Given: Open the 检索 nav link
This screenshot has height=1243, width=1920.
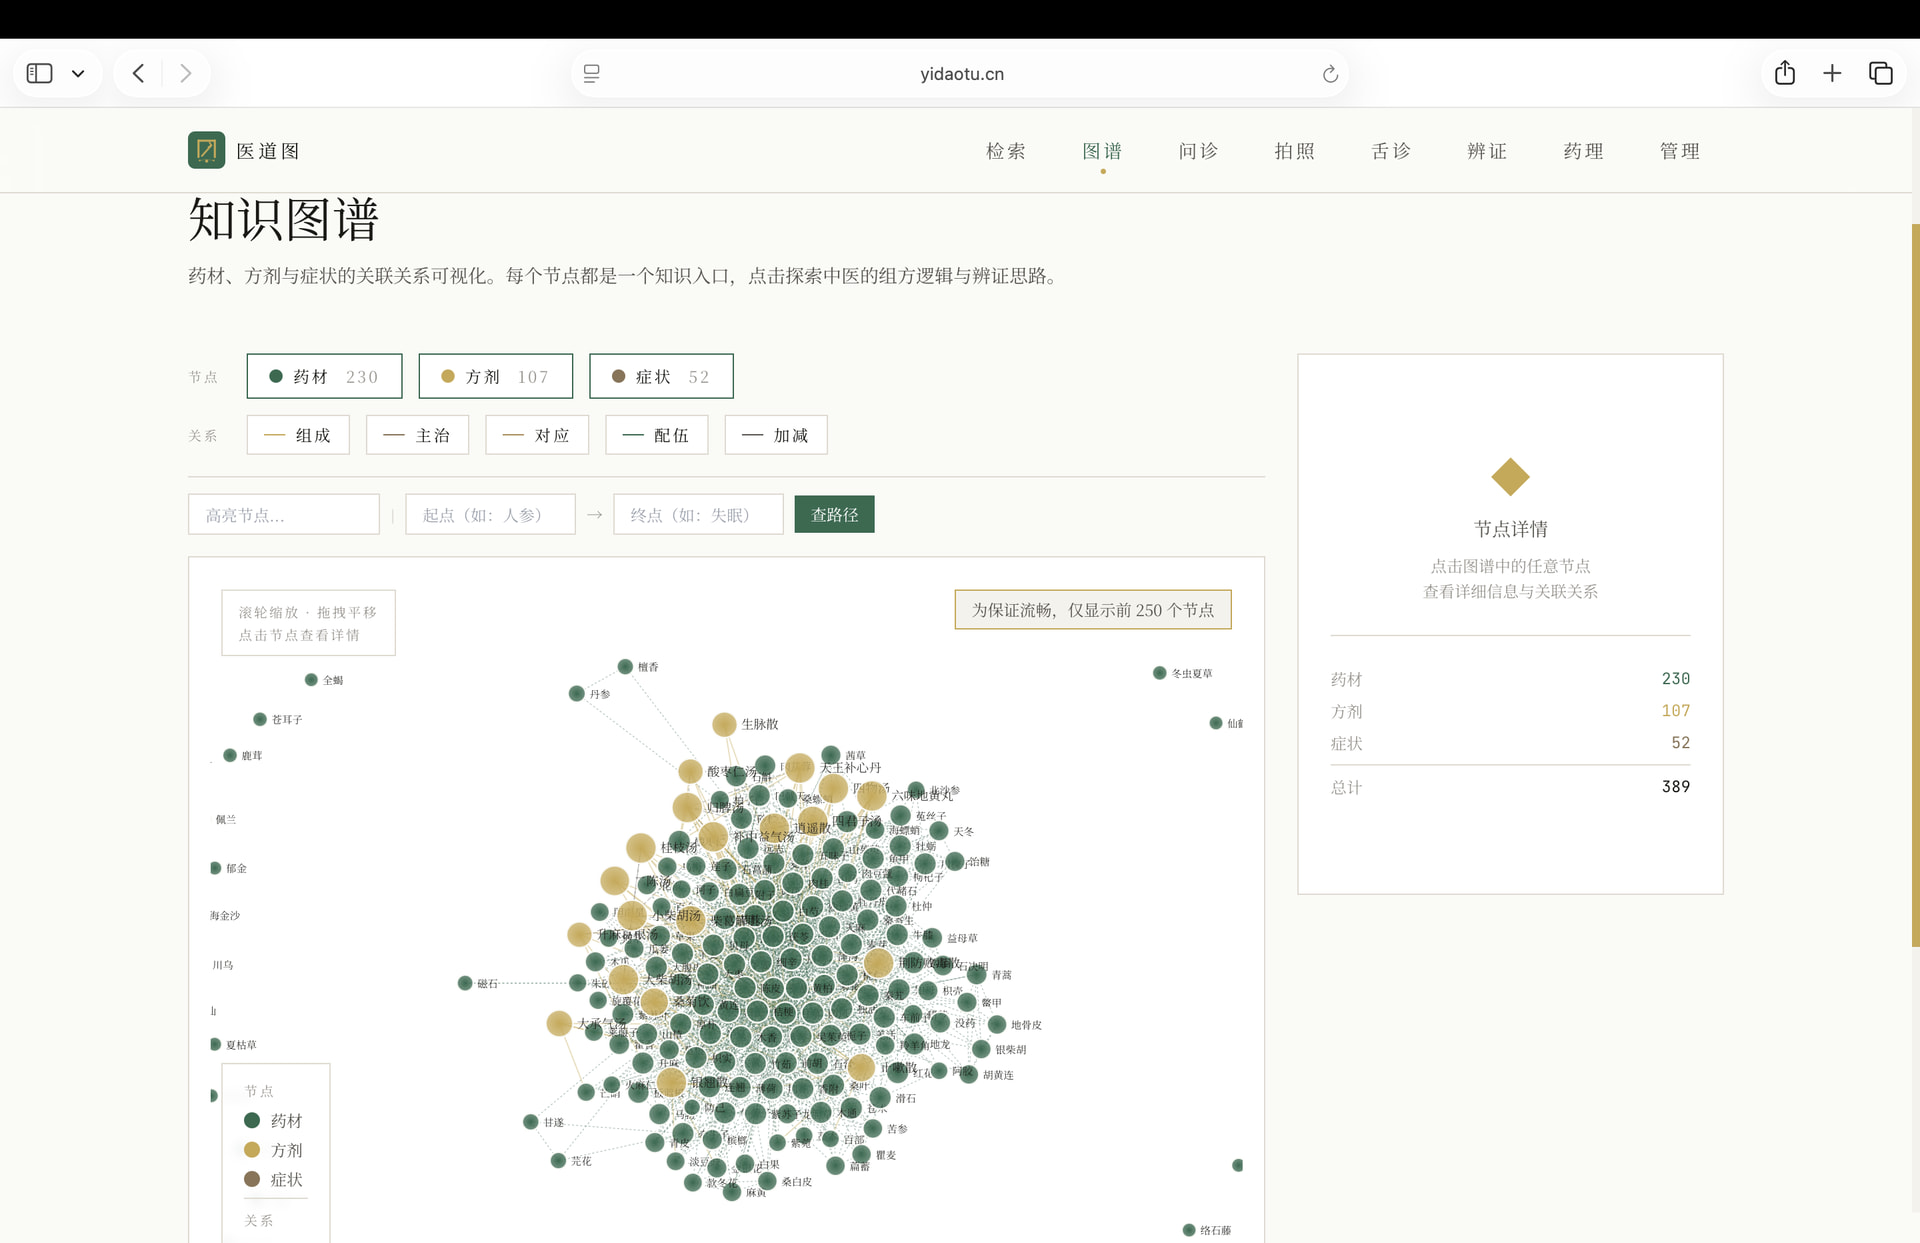Looking at the screenshot, I should [x=1006, y=151].
